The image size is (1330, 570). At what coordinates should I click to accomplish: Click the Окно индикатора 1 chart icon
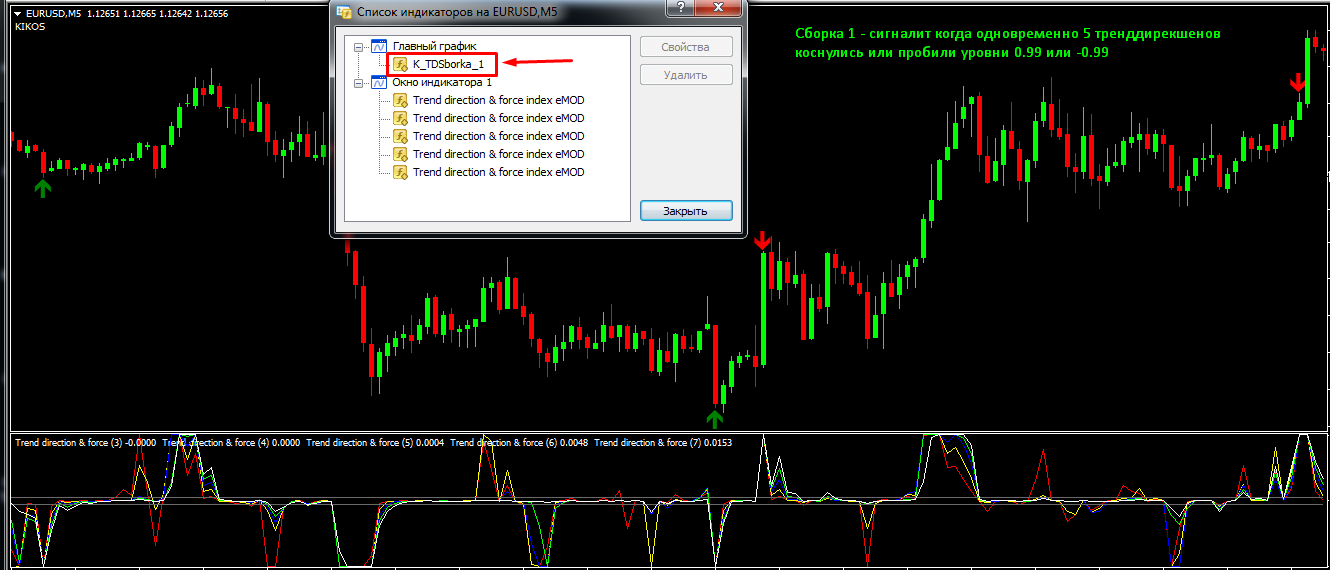pyautogui.click(x=379, y=82)
